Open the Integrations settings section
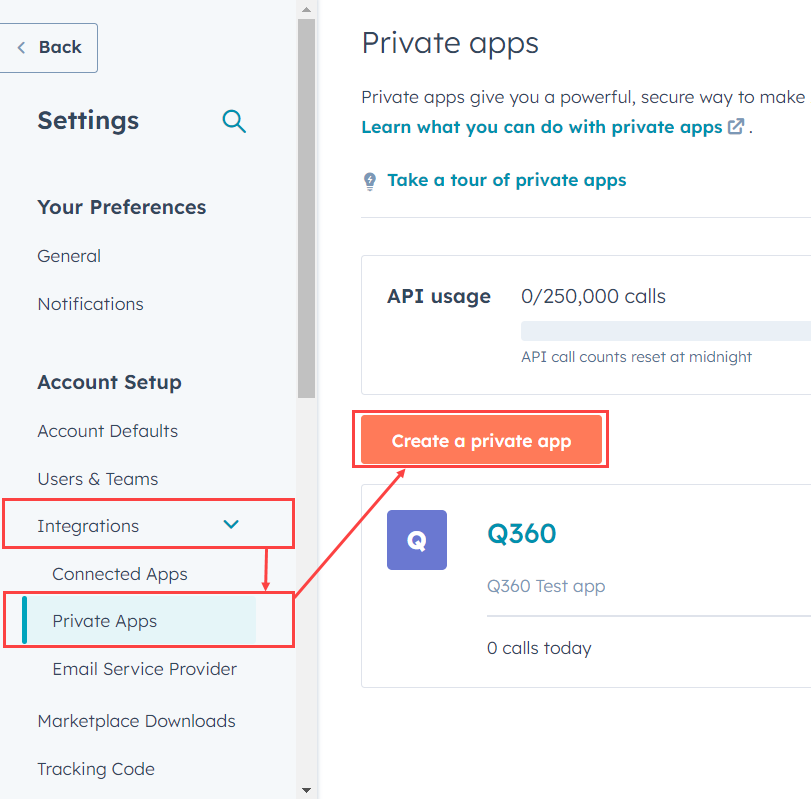Image resolution: width=811 pixels, height=799 pixels. pos(88,526)
